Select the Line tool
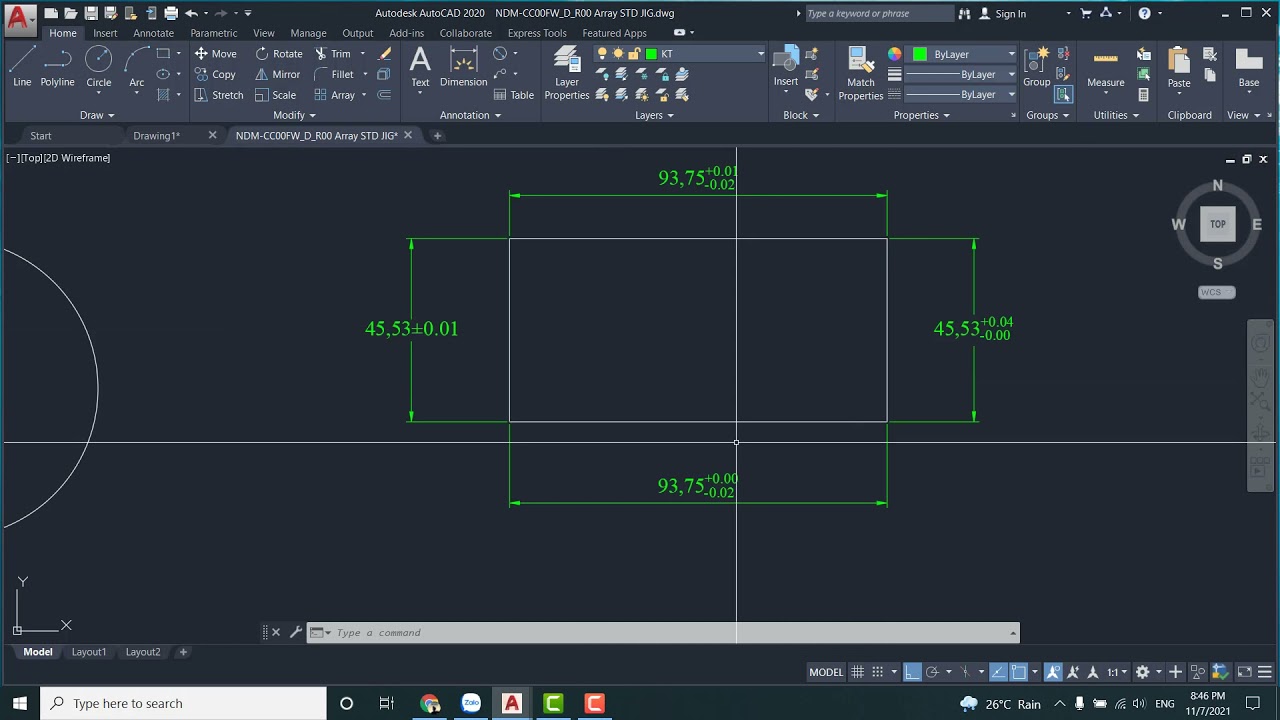Viewport: 1280px width, 720px height. pos(22,67)
